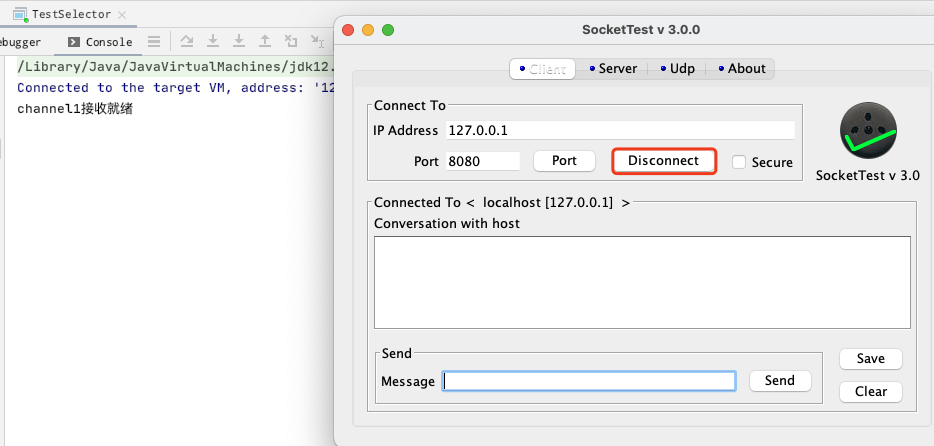This screenshot has height=446, width=934.
Task: Open the Console tab in the debugger
Action: point(99,42)
